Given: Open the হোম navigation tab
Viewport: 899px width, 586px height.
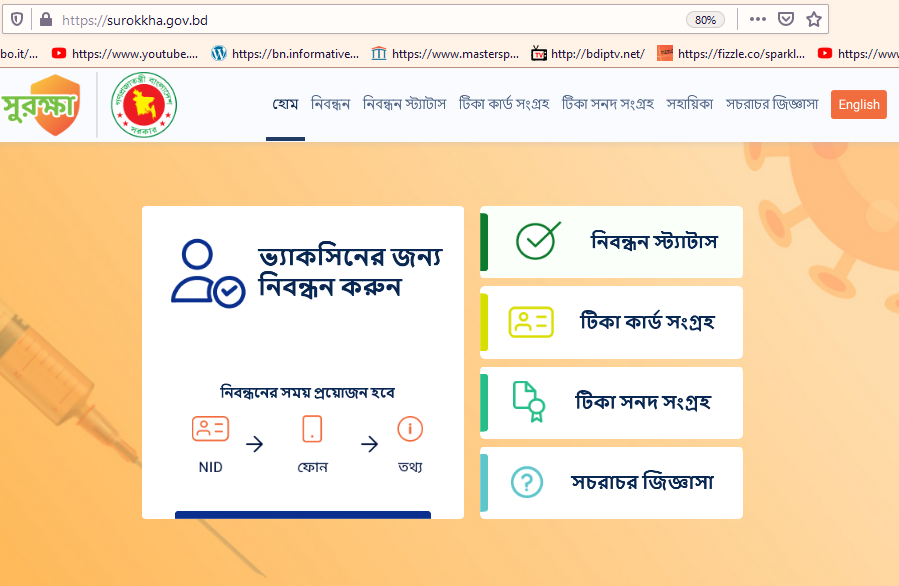Looking at the screenshot, I should [285, 104].
